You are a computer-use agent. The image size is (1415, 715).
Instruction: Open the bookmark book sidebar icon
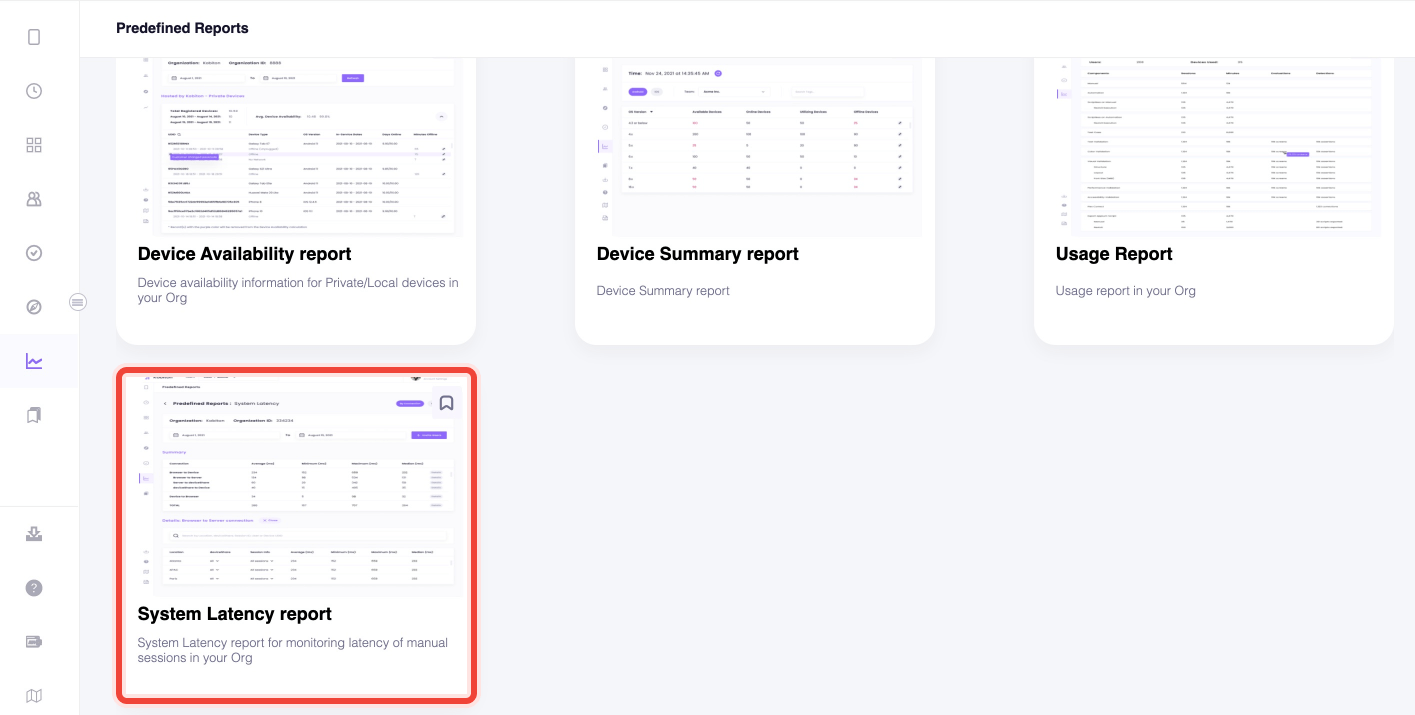(x=34, y=415)
